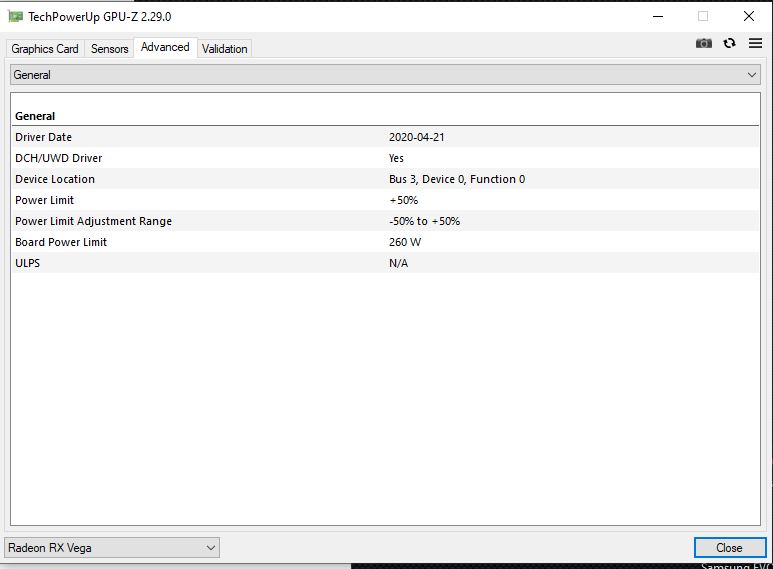Select the ULPS row label
The width and height of the screenshot is (773, 569).
pyautogui.click(x=28, y=263)
